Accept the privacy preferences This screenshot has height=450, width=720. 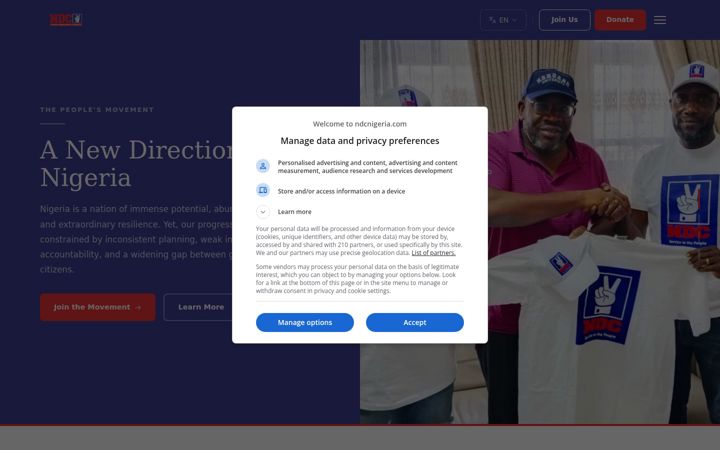(x=415, y=322)
